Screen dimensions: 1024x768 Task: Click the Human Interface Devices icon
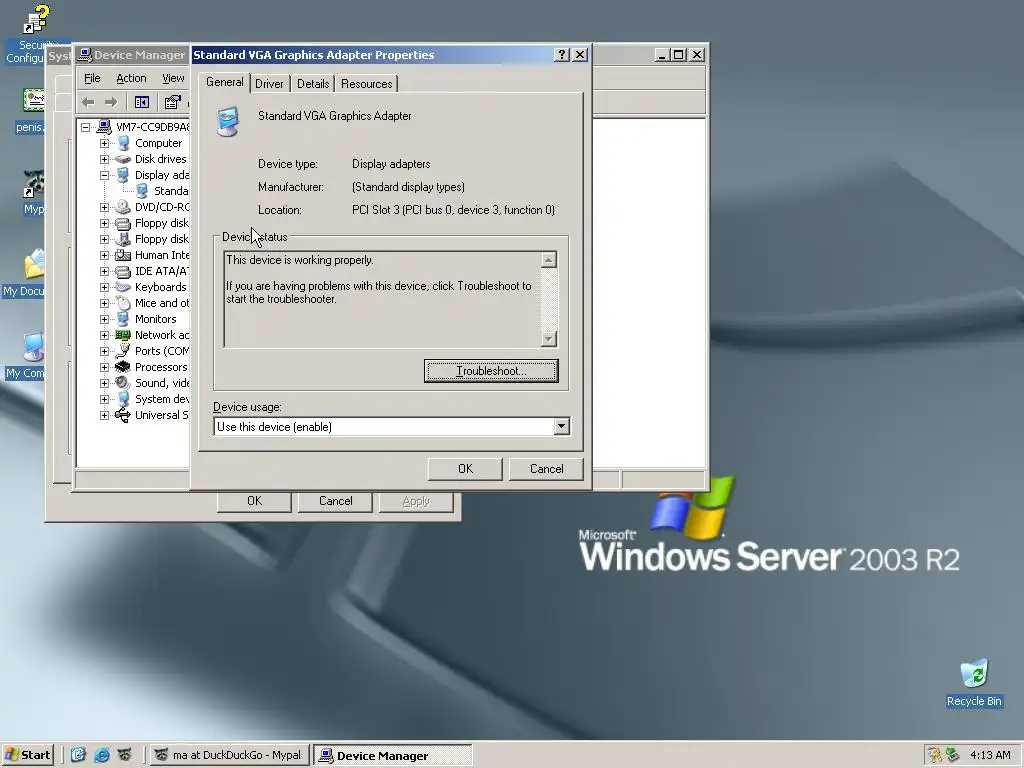(123, 255)
